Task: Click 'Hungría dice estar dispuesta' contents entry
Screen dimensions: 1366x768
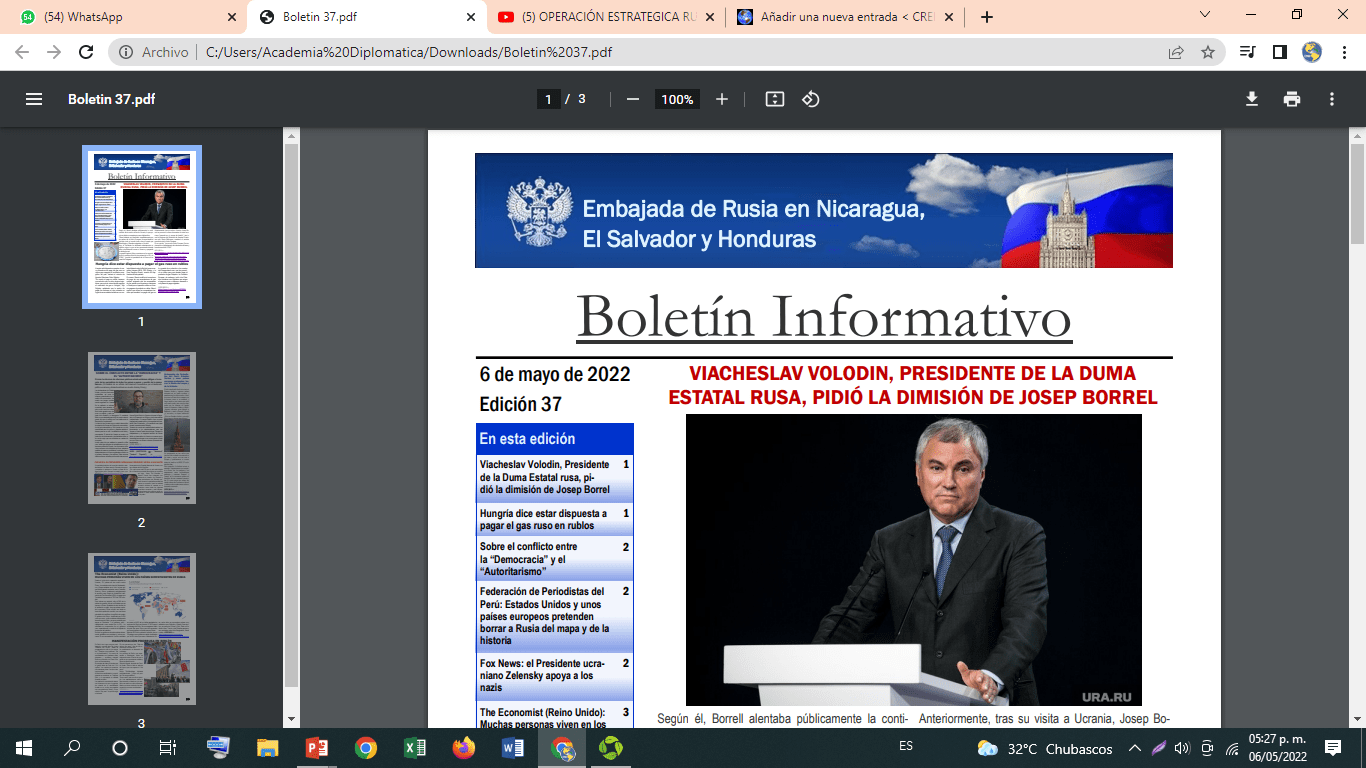Action: [555, 519]
